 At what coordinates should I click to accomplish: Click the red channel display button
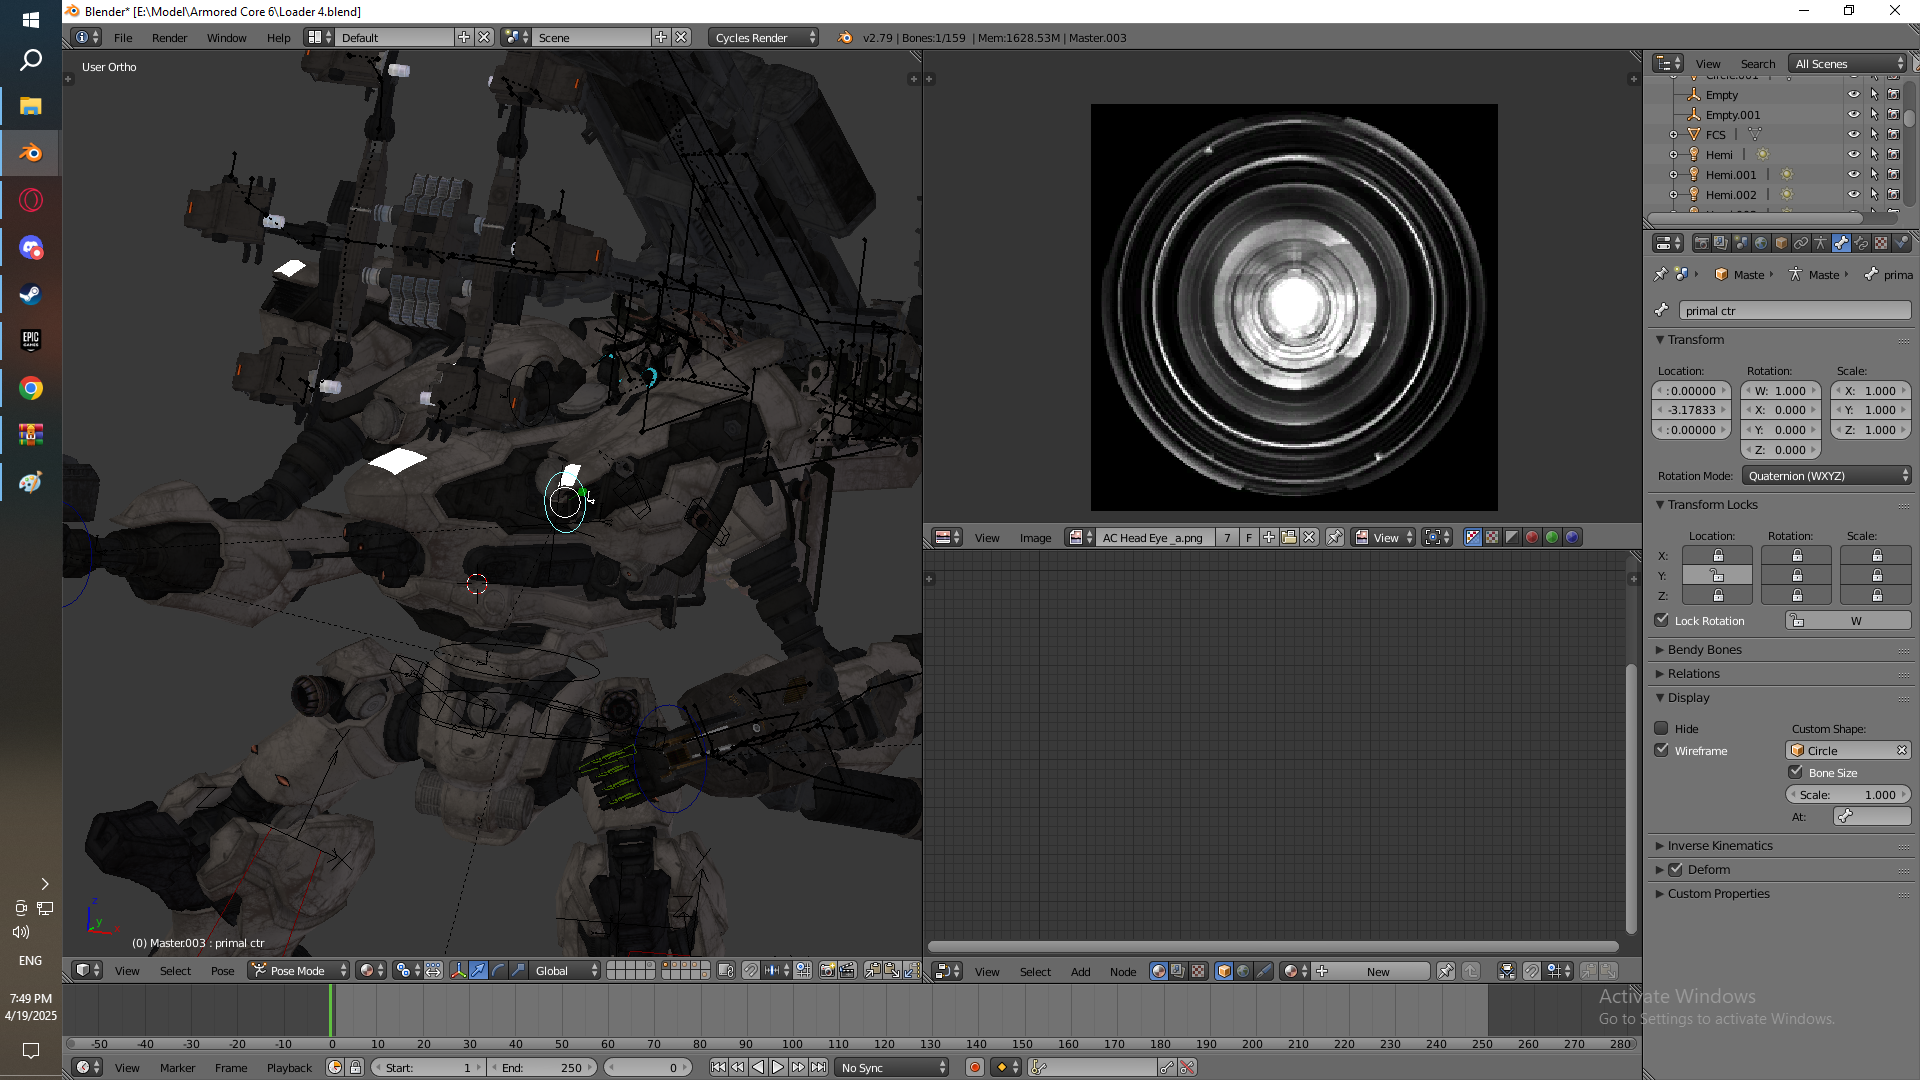[x=1532, y=537]
